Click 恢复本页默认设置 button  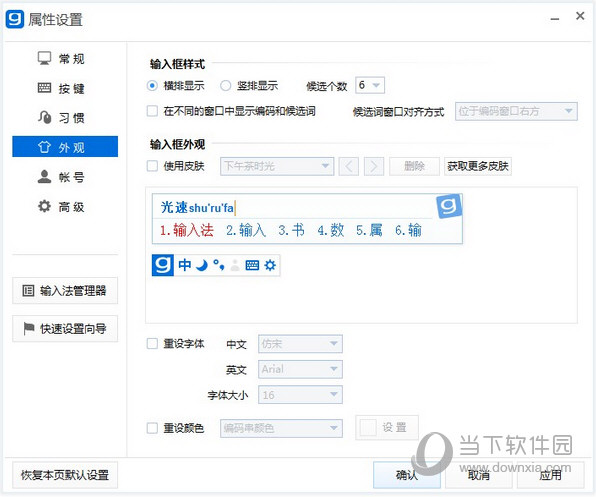pyautogui.click(x=65, y=475)
